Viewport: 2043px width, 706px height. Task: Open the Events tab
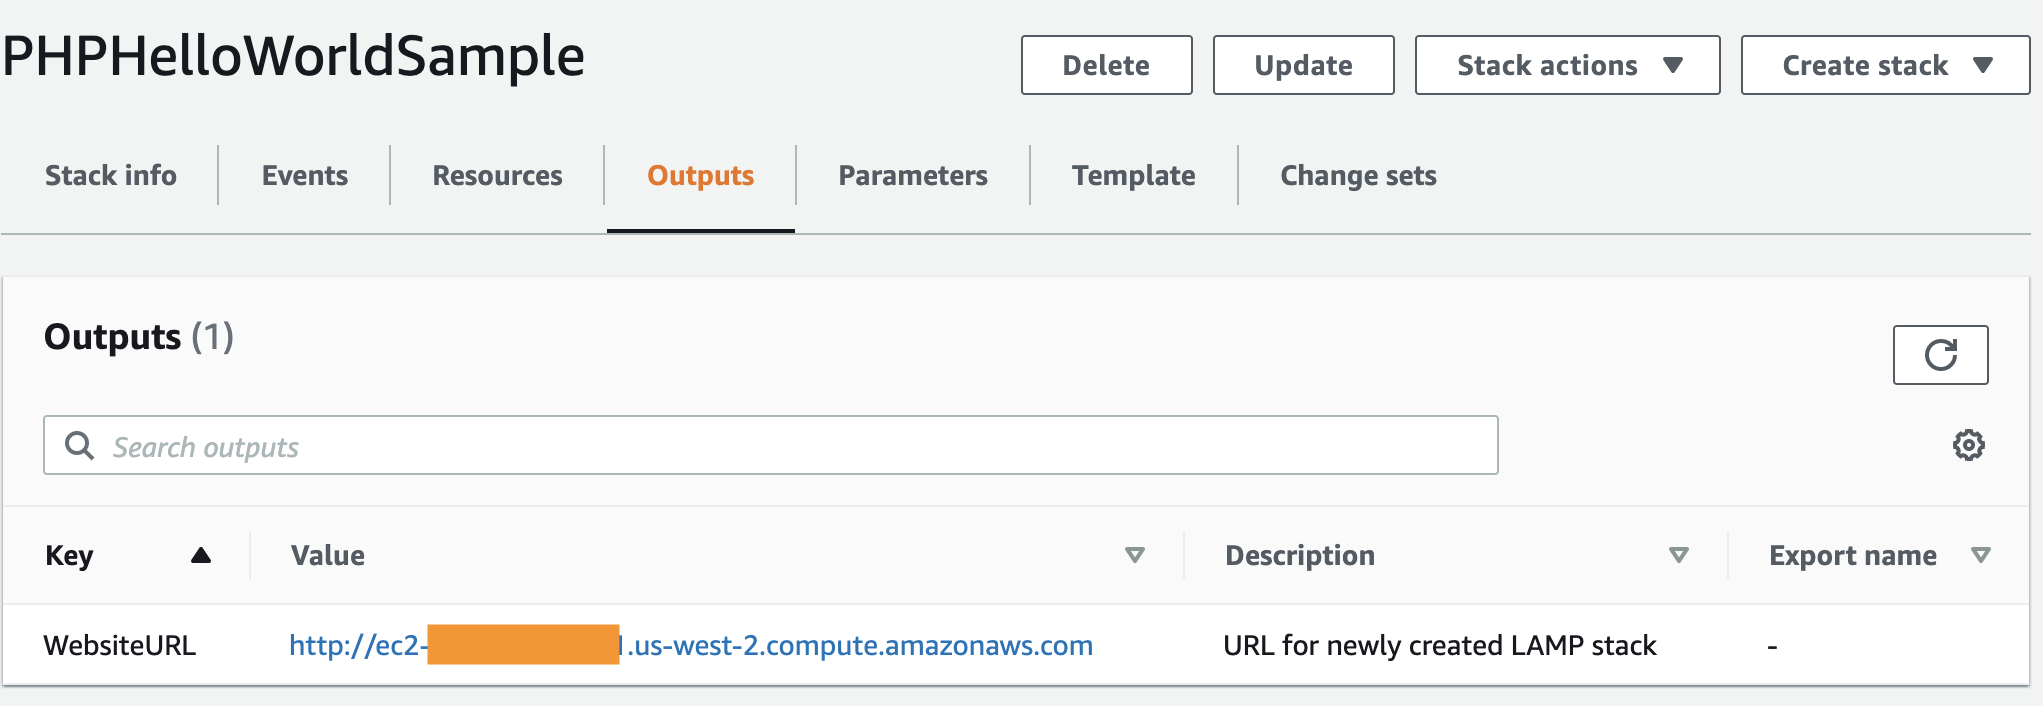point(305,175)
